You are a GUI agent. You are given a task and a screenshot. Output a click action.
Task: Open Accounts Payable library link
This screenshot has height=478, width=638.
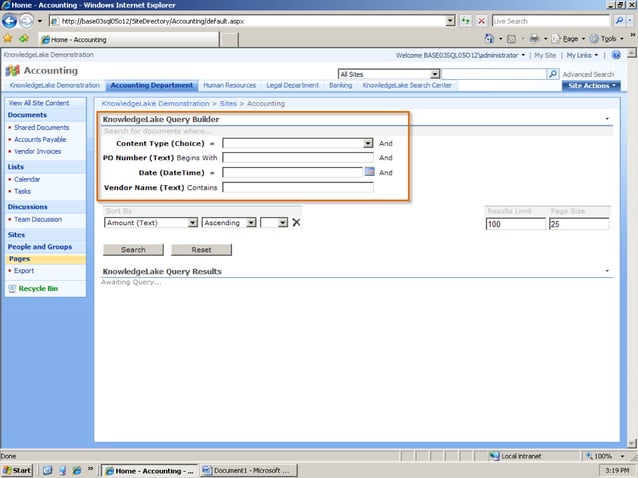[x=40, y=140]
